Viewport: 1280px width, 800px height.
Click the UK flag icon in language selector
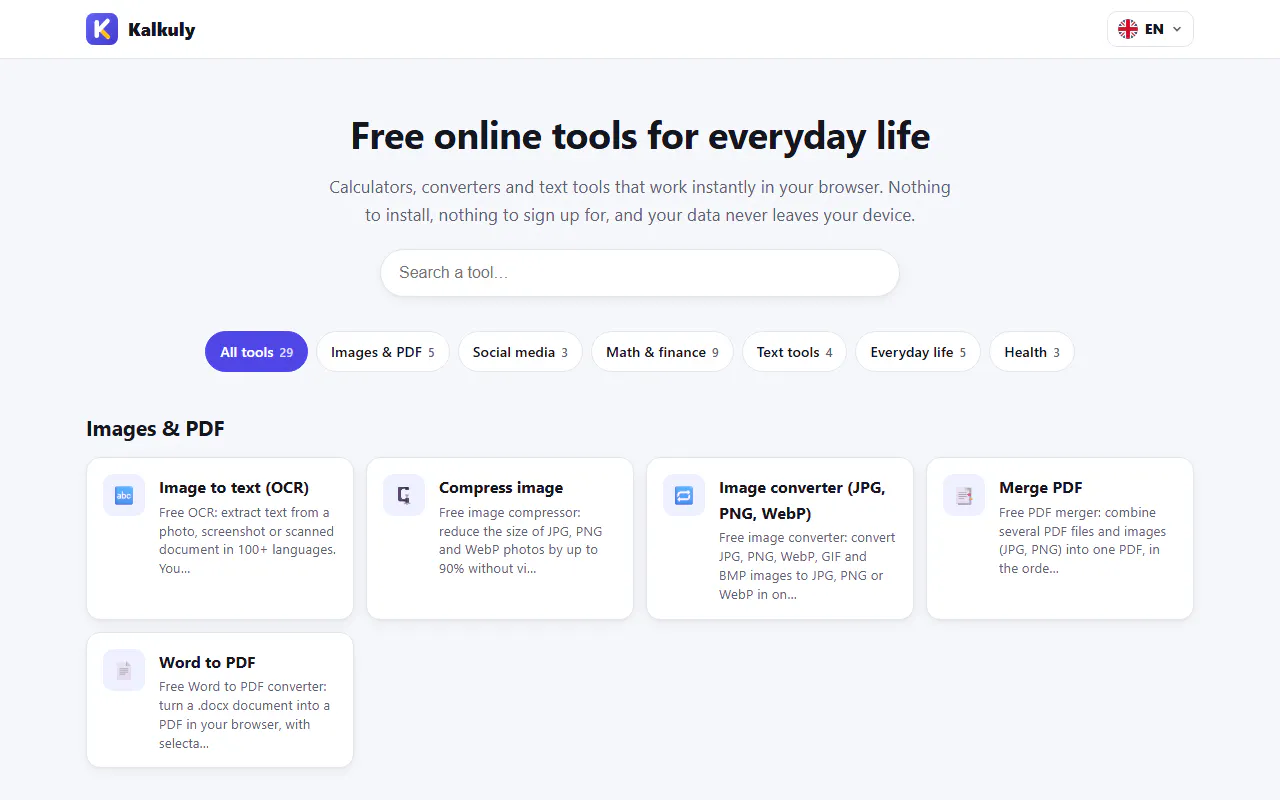(1128, 29)
